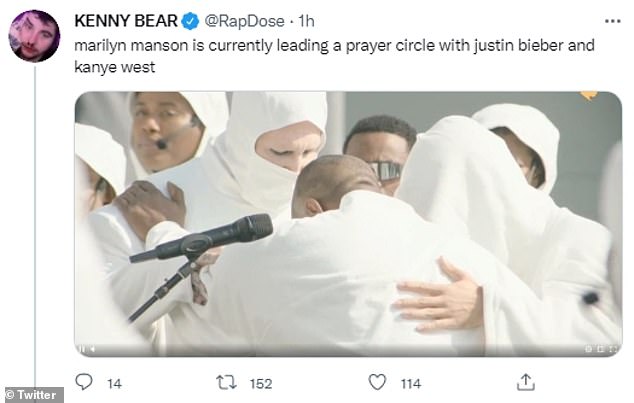Like the tweet with the heart icon
Viewport: 634px width, 403px height.
[377, 380]
